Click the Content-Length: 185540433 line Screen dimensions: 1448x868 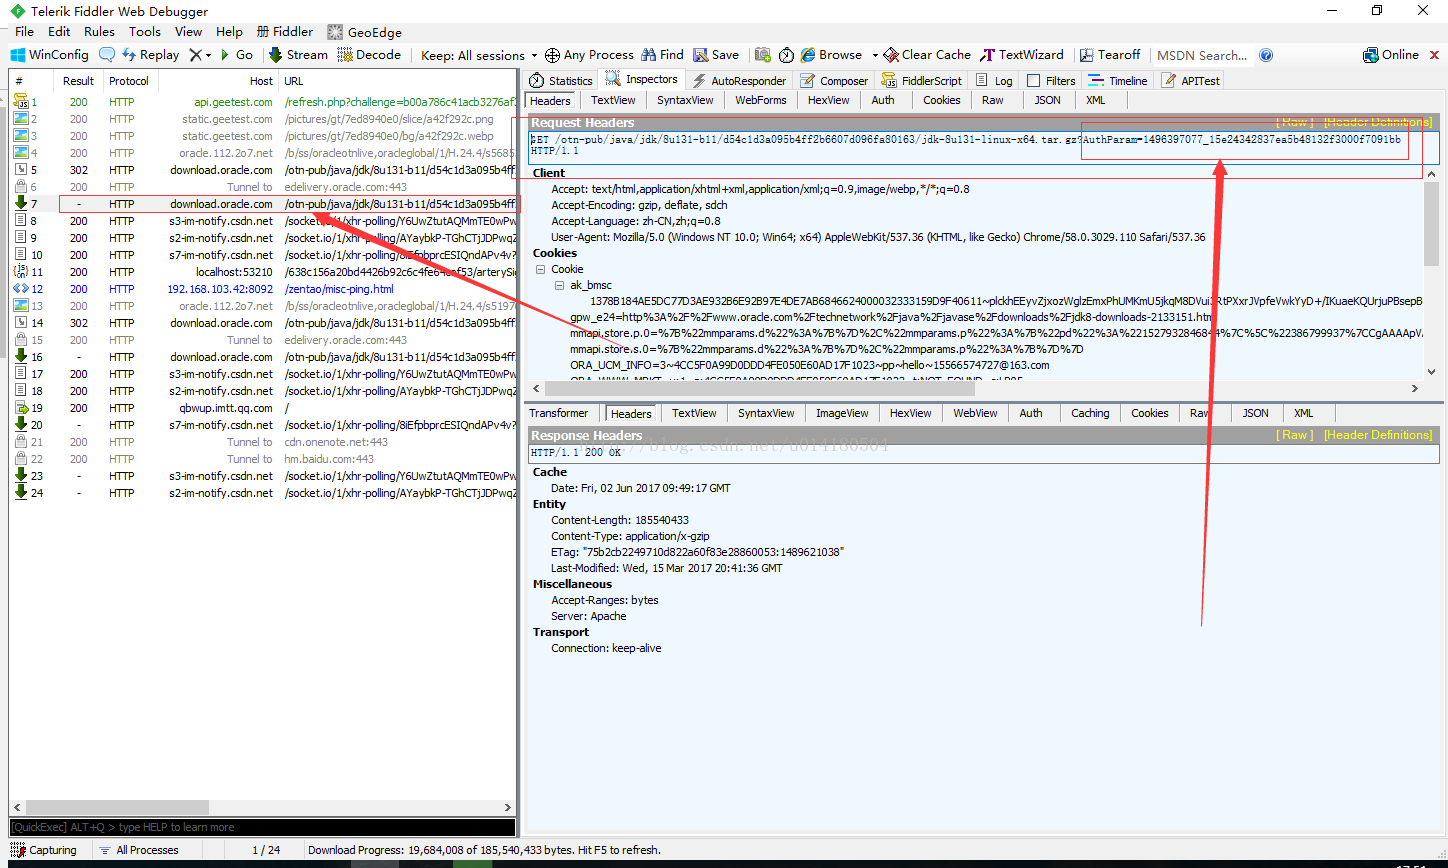click(620, 520)
